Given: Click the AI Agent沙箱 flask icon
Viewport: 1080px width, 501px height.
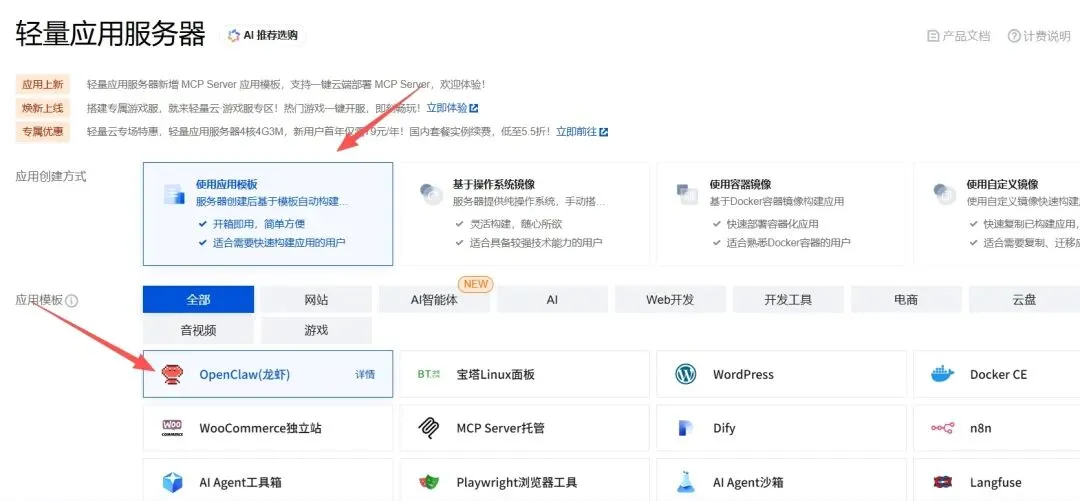Looking at the screenshot, I should [686, 482].
